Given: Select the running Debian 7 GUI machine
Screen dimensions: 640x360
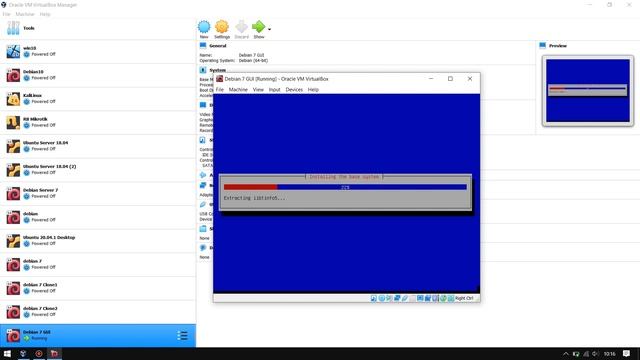Looking at the screenshot, I should [98, 336].
